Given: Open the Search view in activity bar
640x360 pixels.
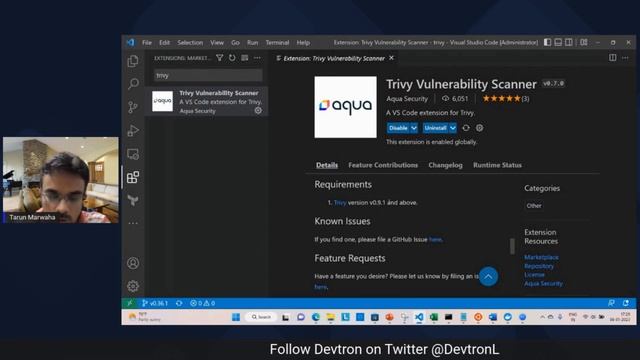Looking at the screenshot, I should point(133,84).
